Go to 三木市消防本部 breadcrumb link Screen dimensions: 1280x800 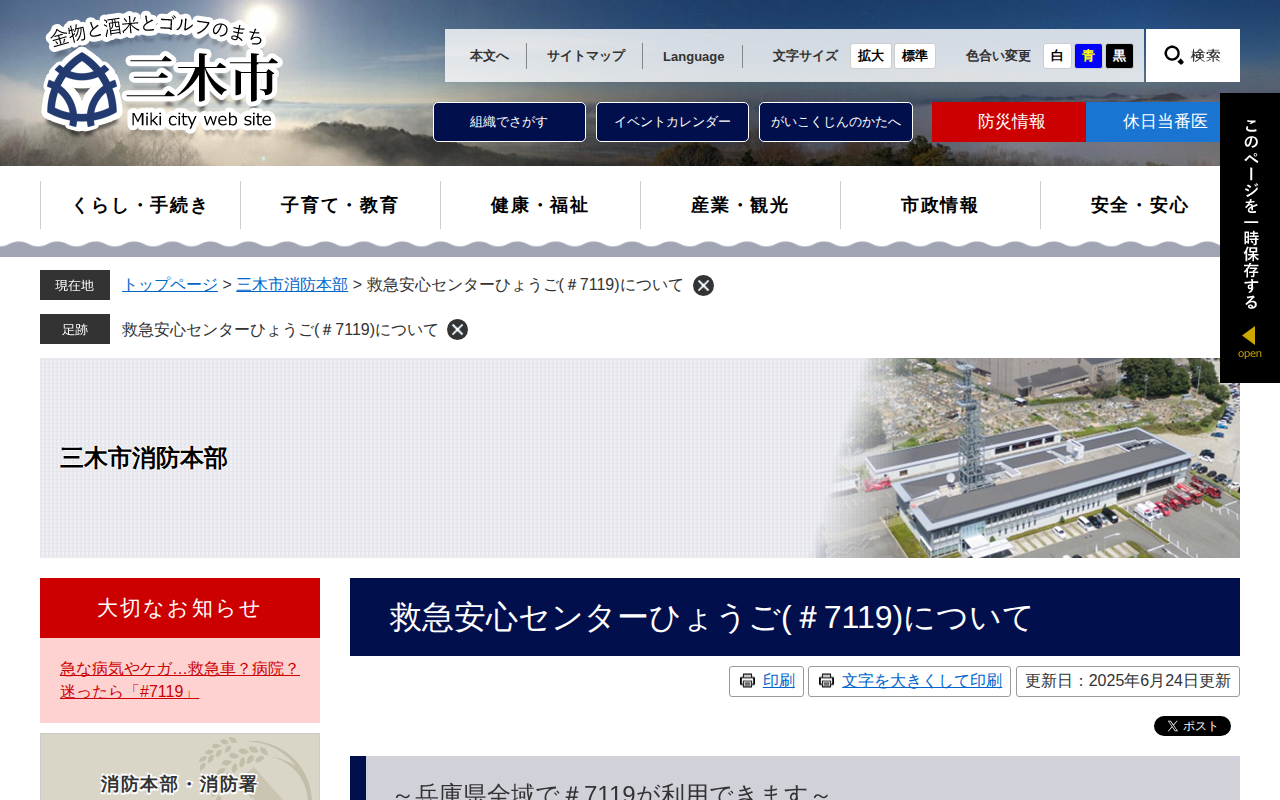[292, 285]
